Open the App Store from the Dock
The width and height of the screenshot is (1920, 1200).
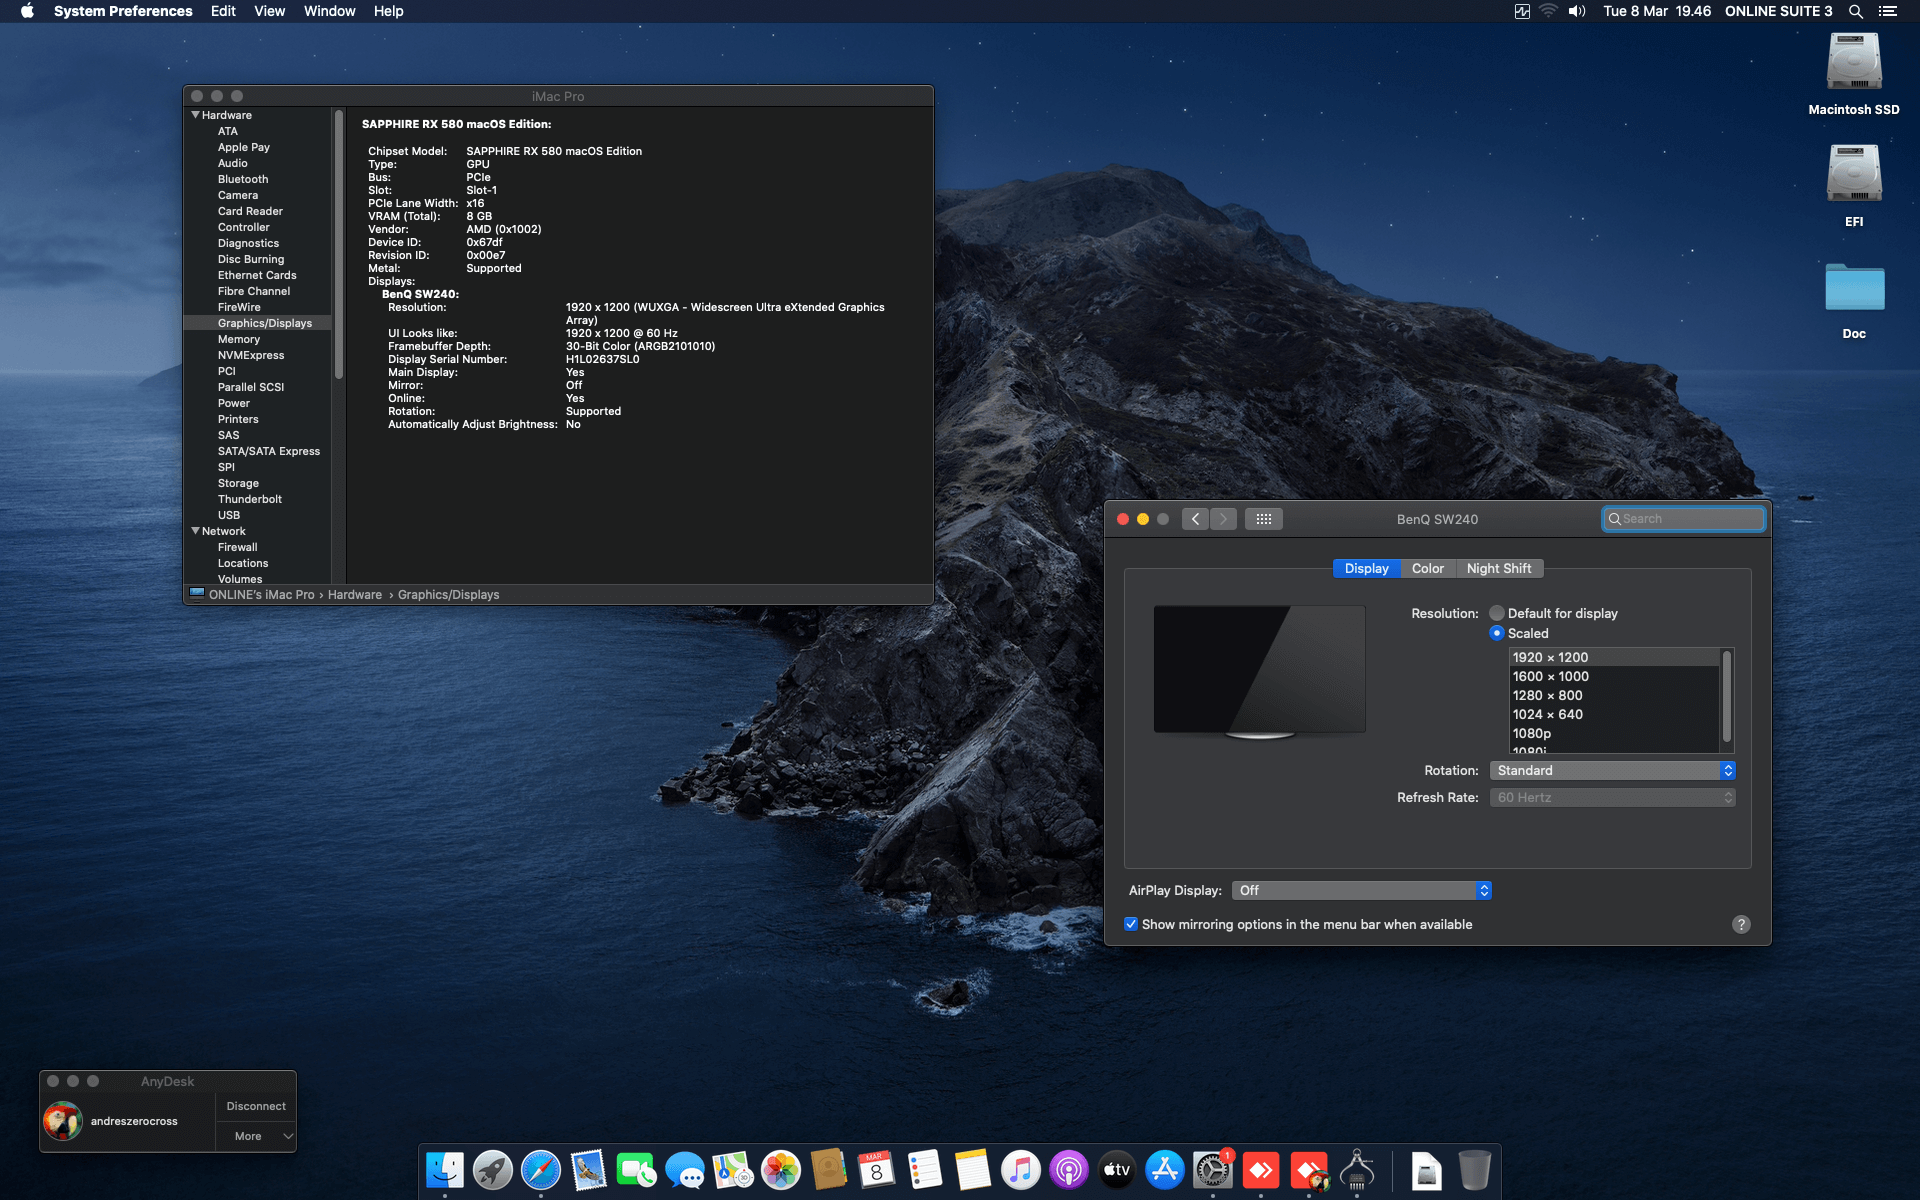[1165, 1169]
